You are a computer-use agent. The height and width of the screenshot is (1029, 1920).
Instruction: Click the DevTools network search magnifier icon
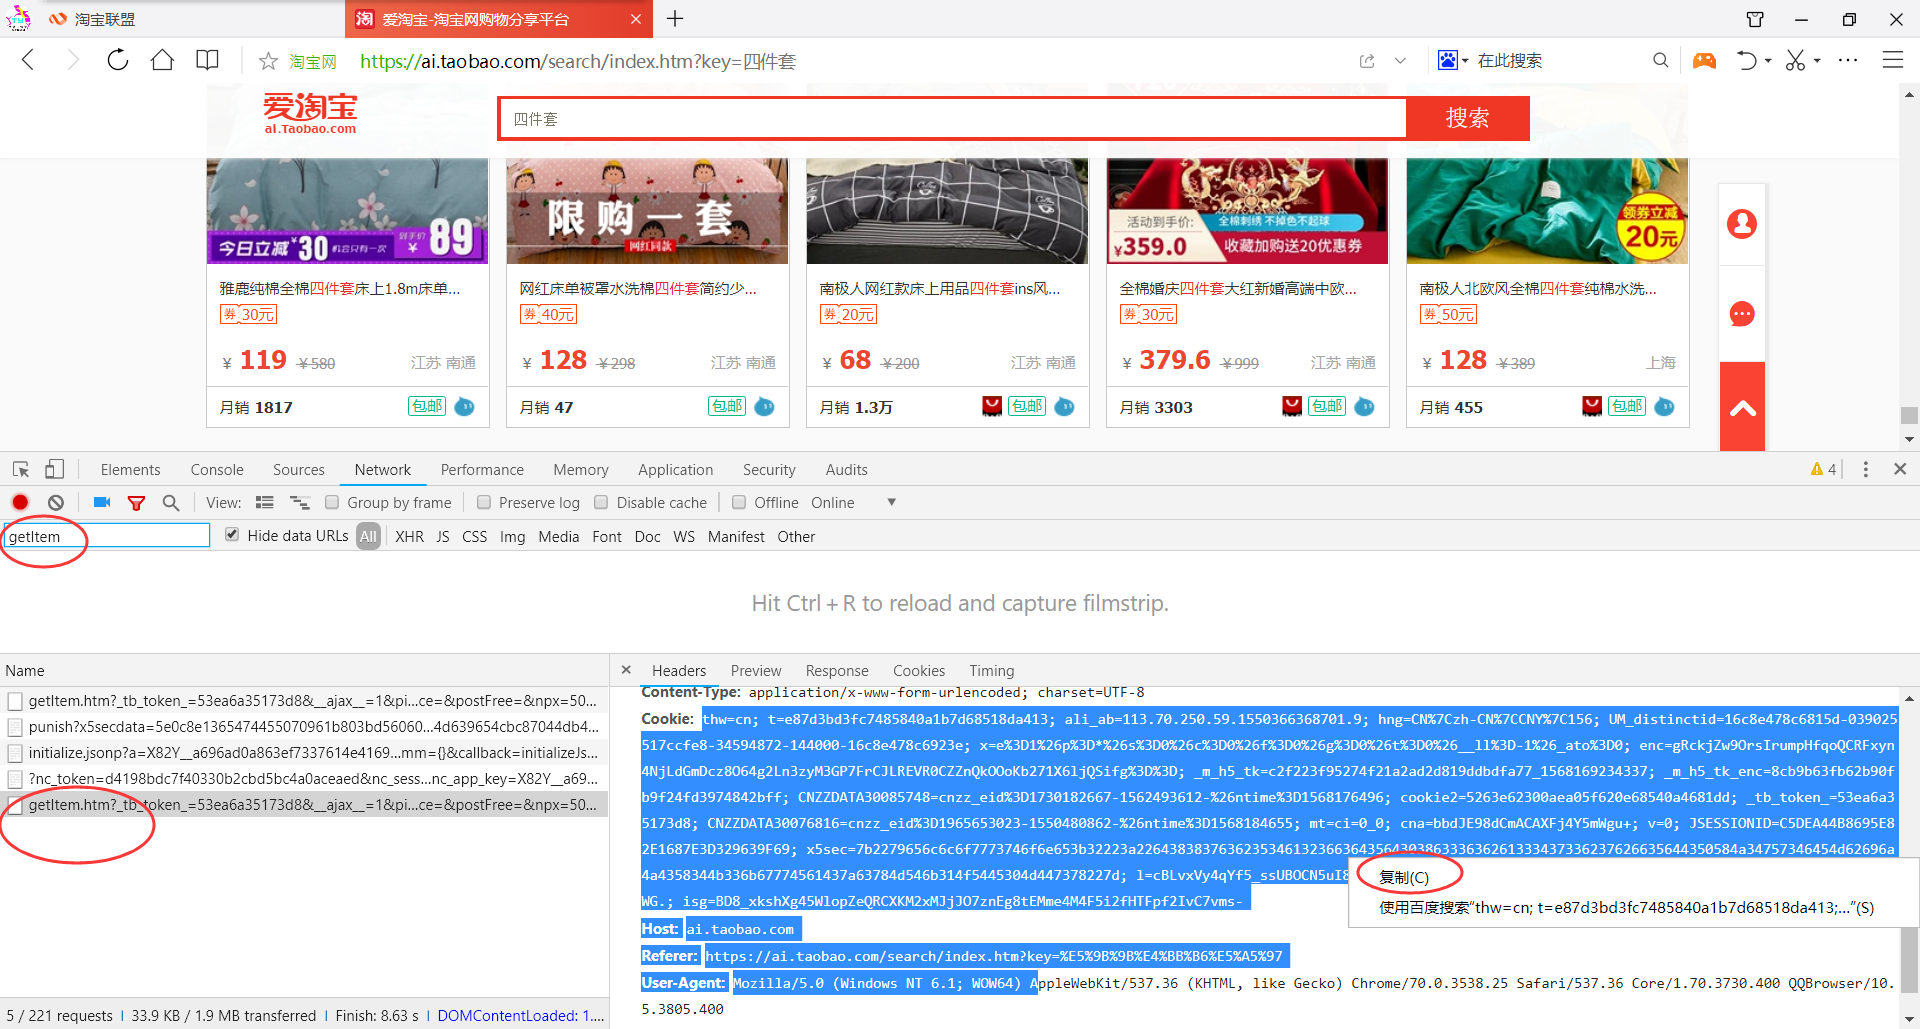(171, 503)
